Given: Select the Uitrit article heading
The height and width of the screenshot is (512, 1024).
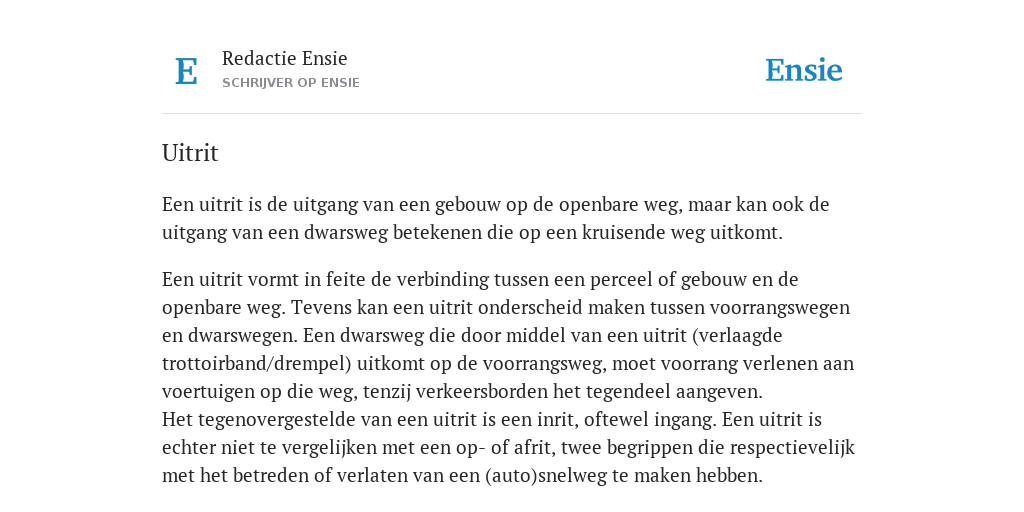Looking at the screenshot, I should click(x=190, y=153).
